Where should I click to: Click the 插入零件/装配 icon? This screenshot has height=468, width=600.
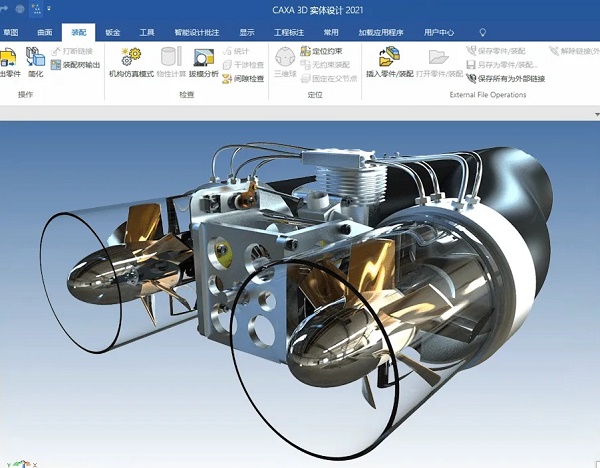(x=390, y=57)
